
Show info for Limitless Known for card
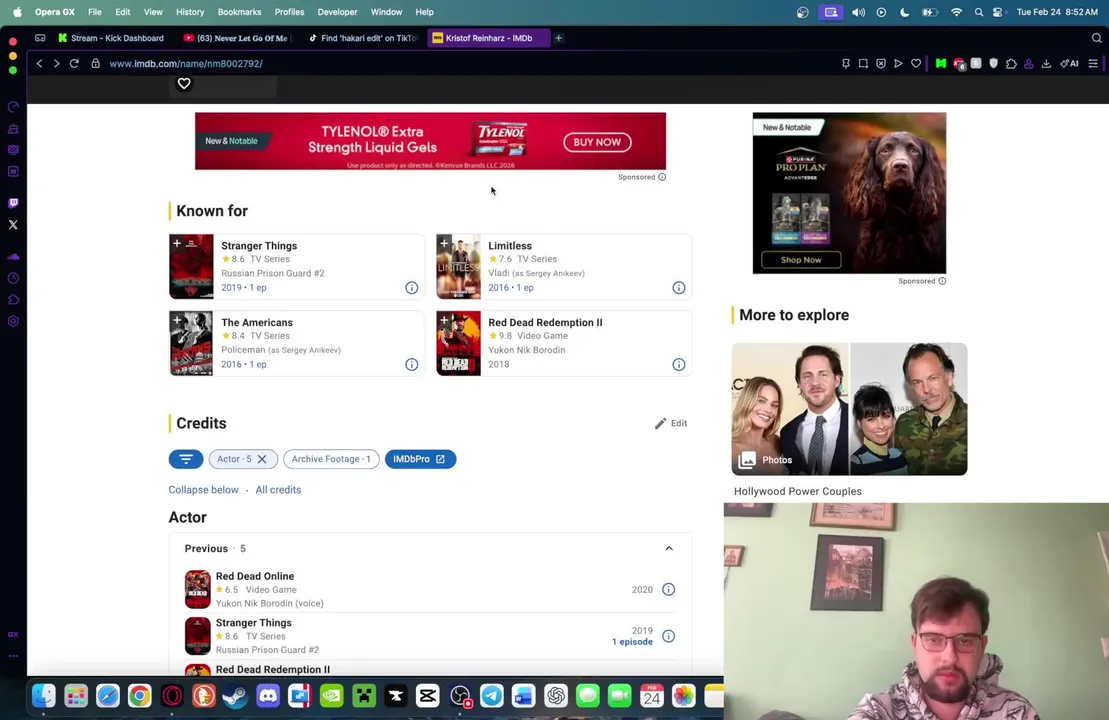(x=678, y=288)
